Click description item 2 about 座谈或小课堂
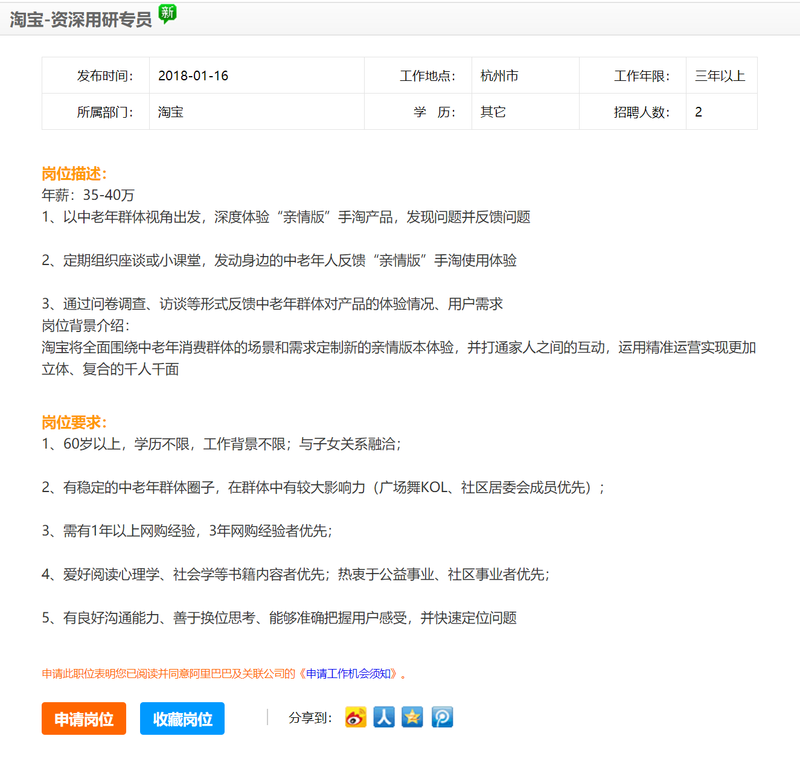800x768 pixels. pyautogui.click(x=279, y=260)
